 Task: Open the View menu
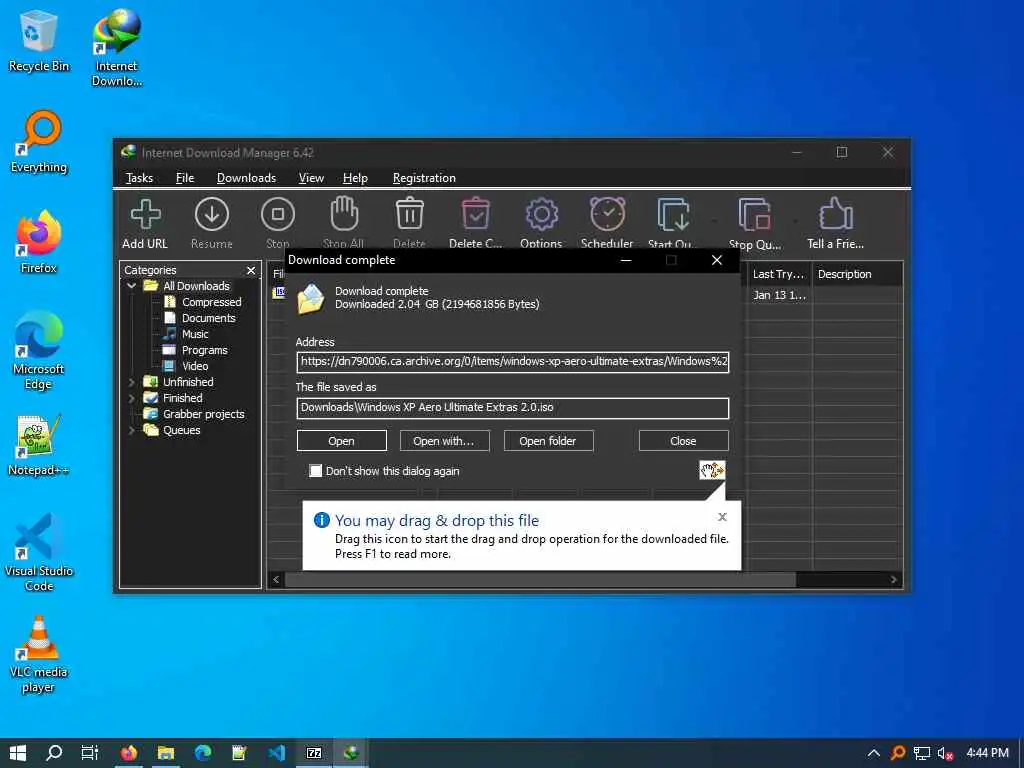coord(311,178)
